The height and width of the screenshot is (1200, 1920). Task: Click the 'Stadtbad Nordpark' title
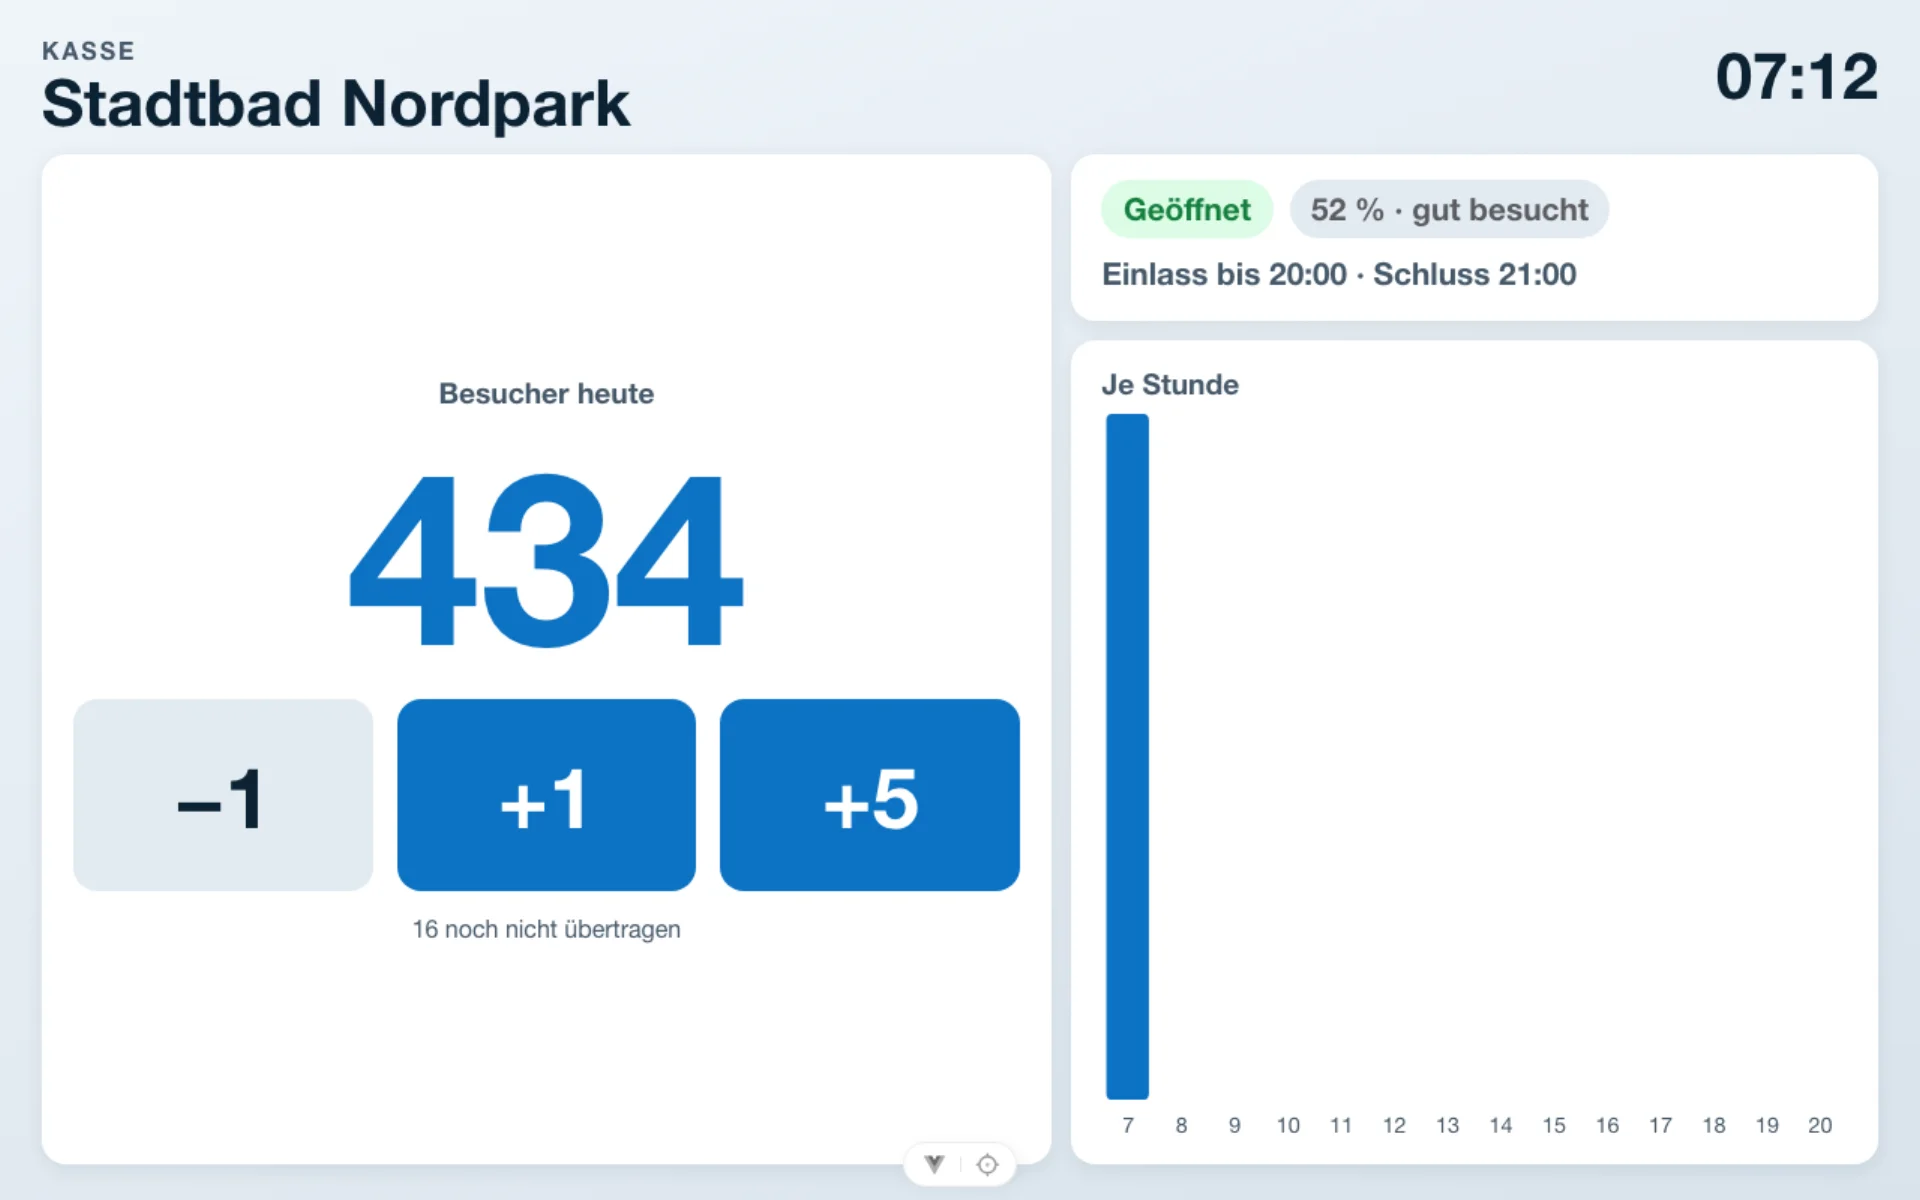[336, 104]
